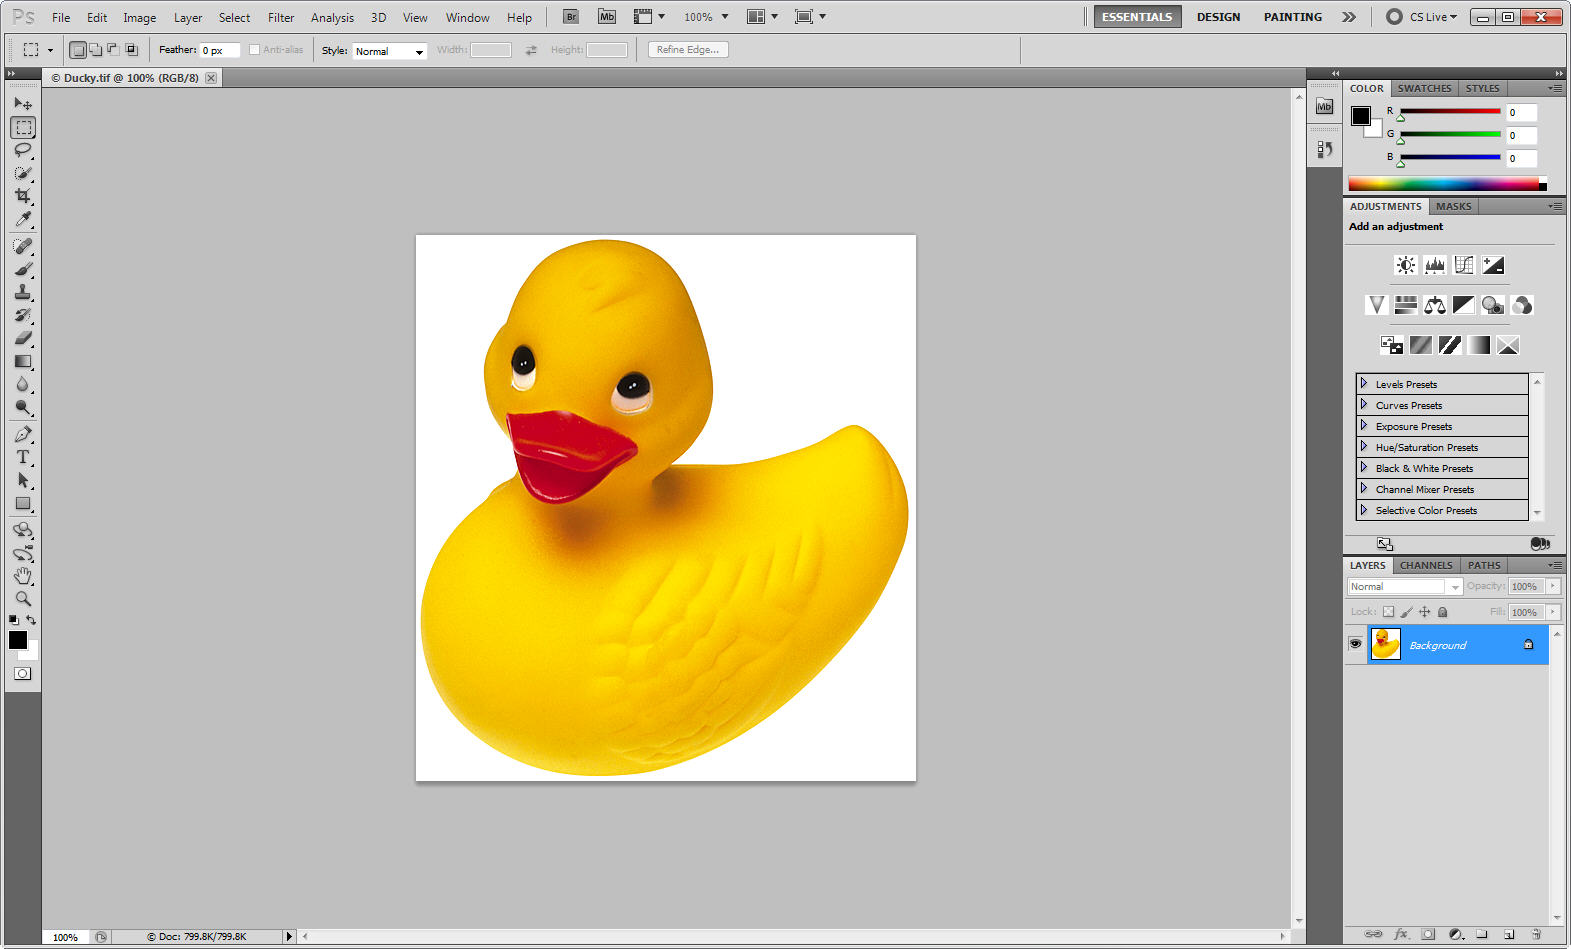This screenshot has width=1571, height=949.
Task: Choose Subtract from selection mode
Action: pos(113,49)
